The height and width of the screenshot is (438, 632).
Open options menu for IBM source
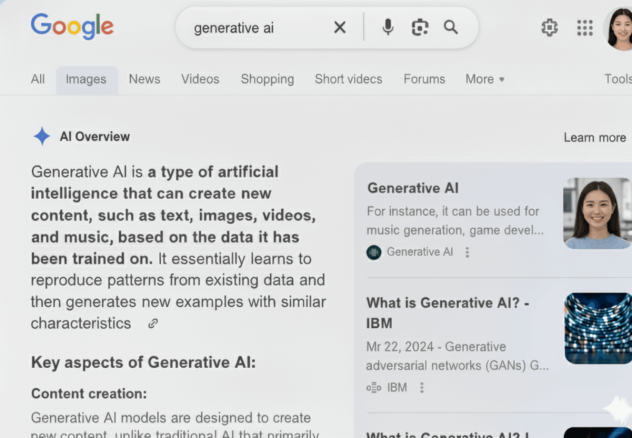click(x=422, y=388)
